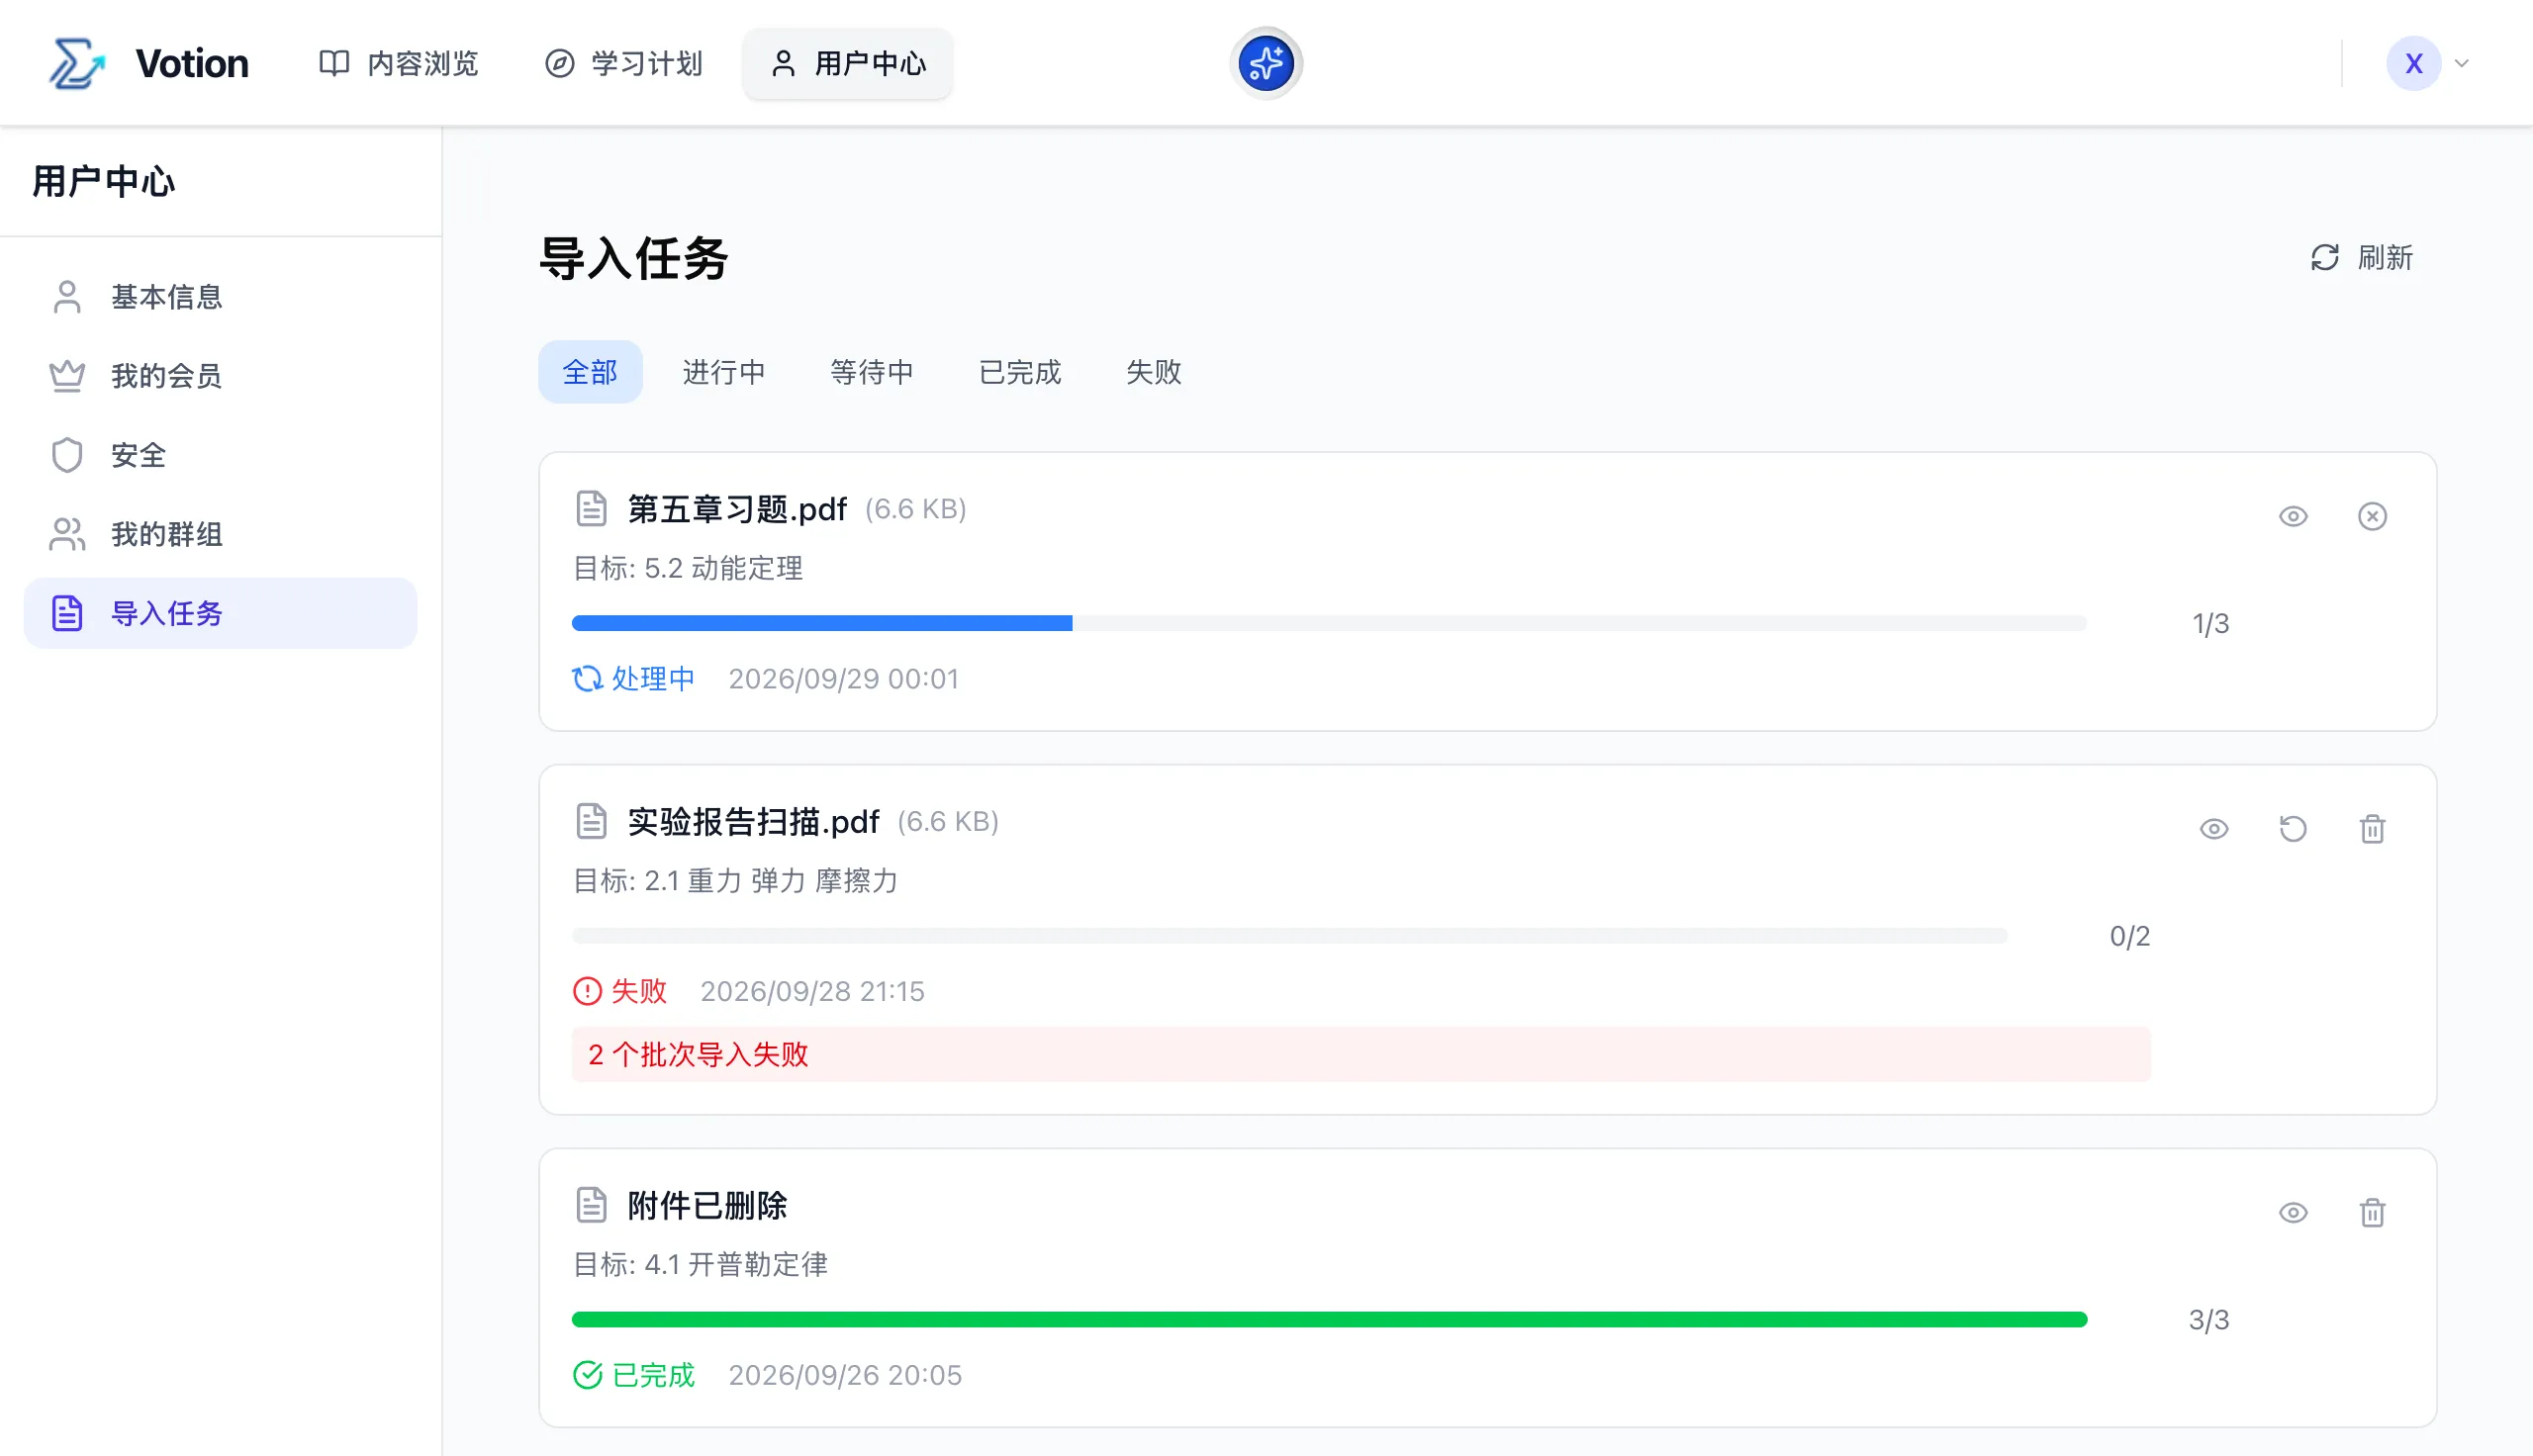
Task: Click the 刷新 refresh button
Action: tap(2361, 258)
